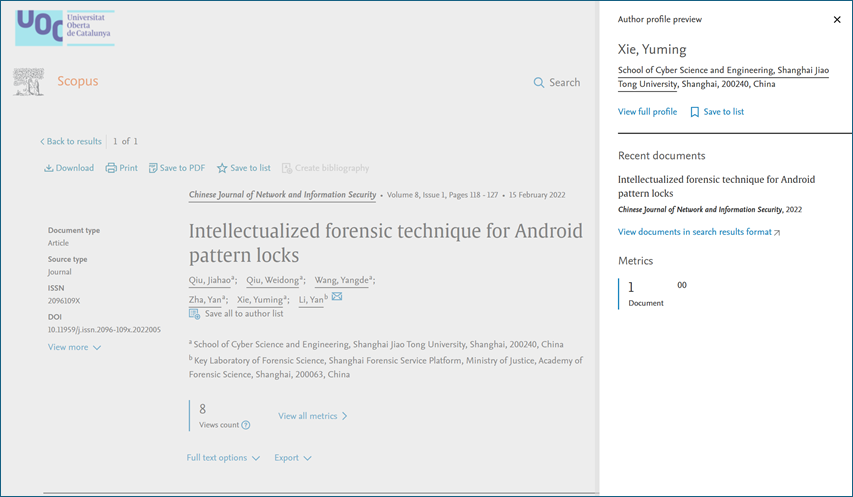Click the Save to list bookmark icon in author panel
Image resolution: width=853 pixels, height=497 pixels.
695,112
